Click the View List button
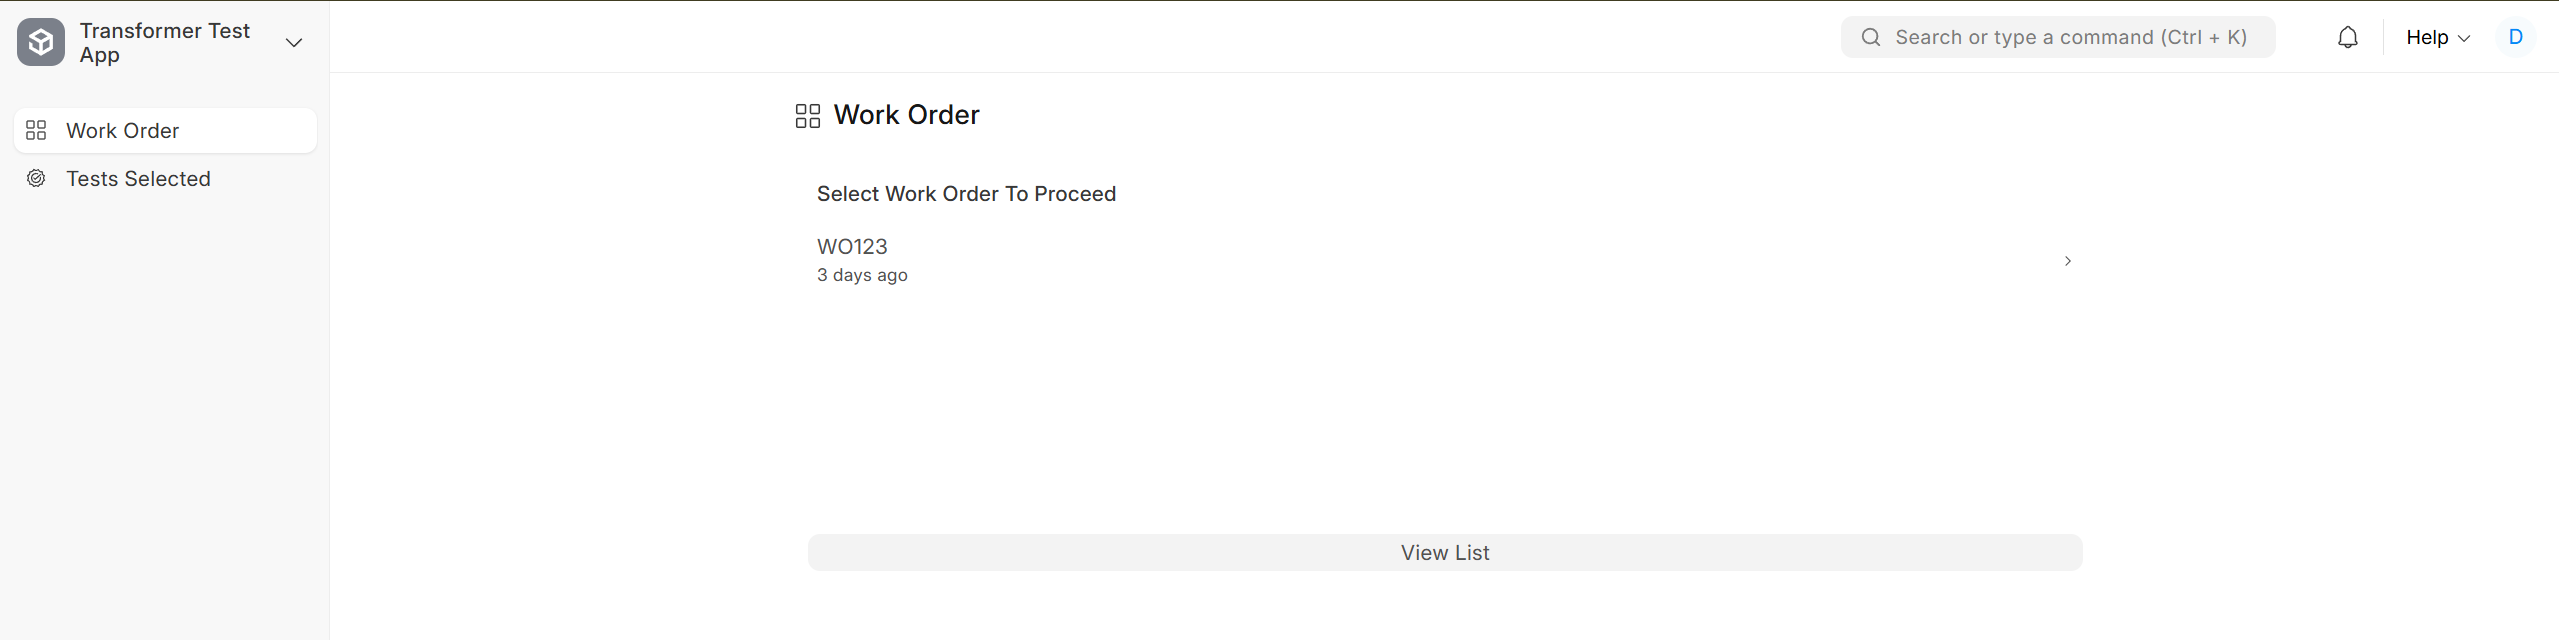The image size is (2559, 640). point(1445,552)
